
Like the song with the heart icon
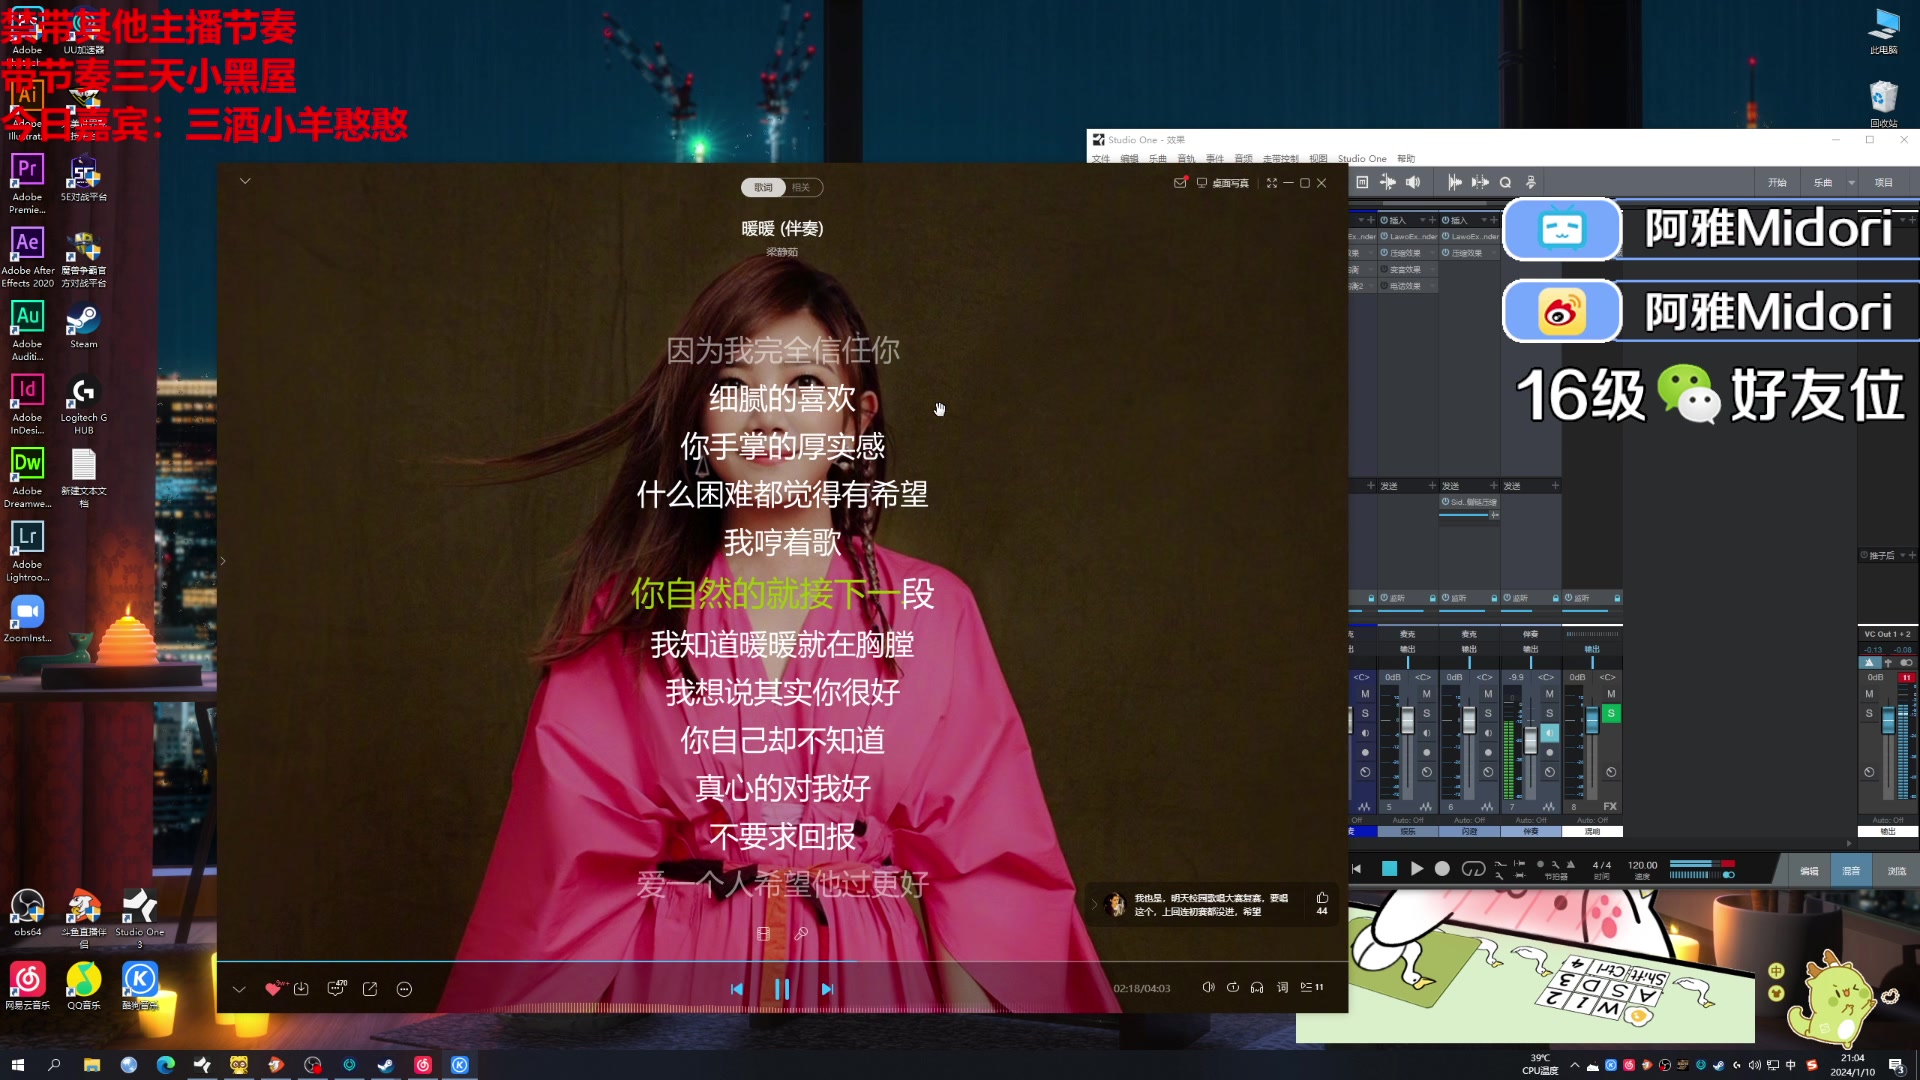coord(273,989)
